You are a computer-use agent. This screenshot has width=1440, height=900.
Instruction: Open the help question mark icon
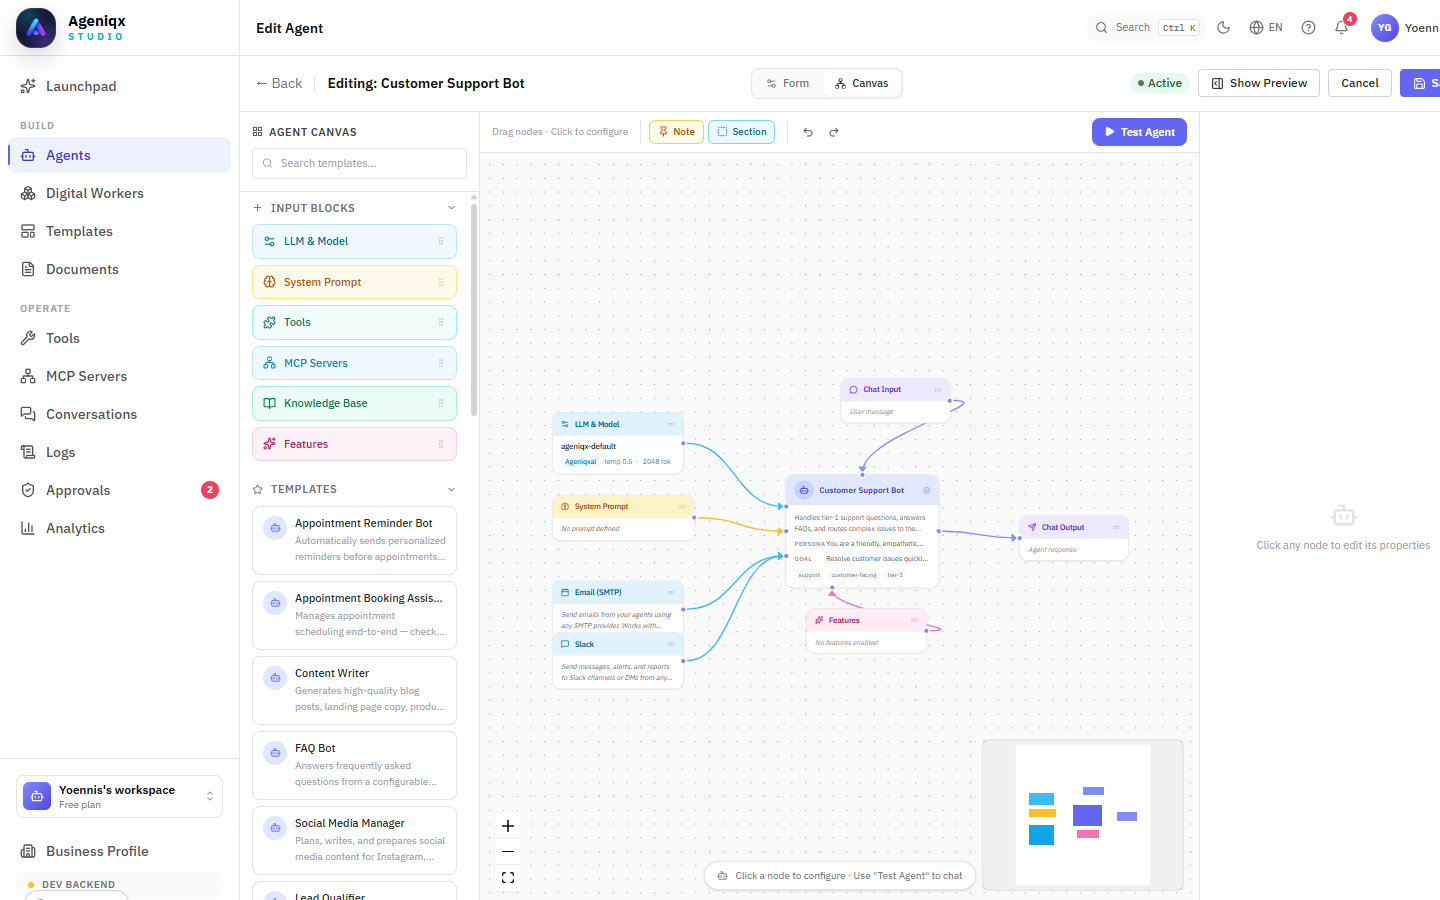pos(1308,27)
